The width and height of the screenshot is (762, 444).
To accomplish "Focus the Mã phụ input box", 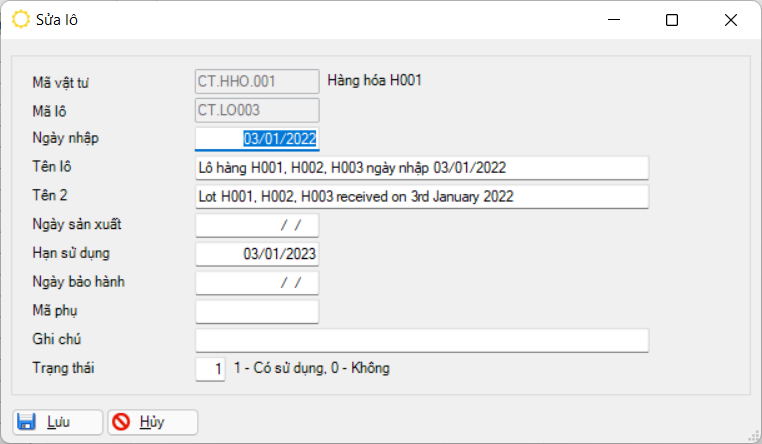I will coord(257,312).
